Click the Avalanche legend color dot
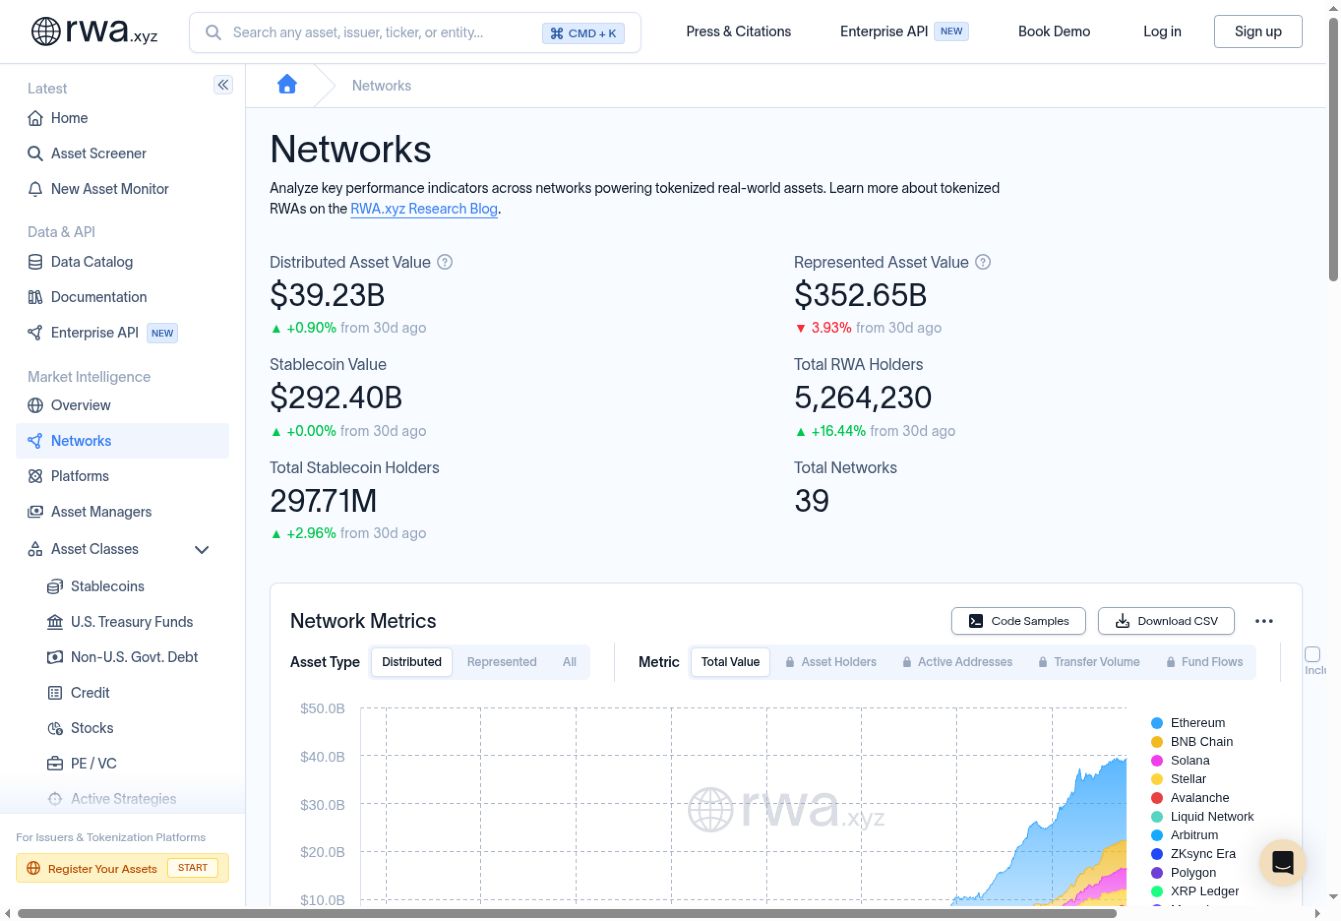The width and height of the screenshot is (1341, 921). coord(1157,798)
